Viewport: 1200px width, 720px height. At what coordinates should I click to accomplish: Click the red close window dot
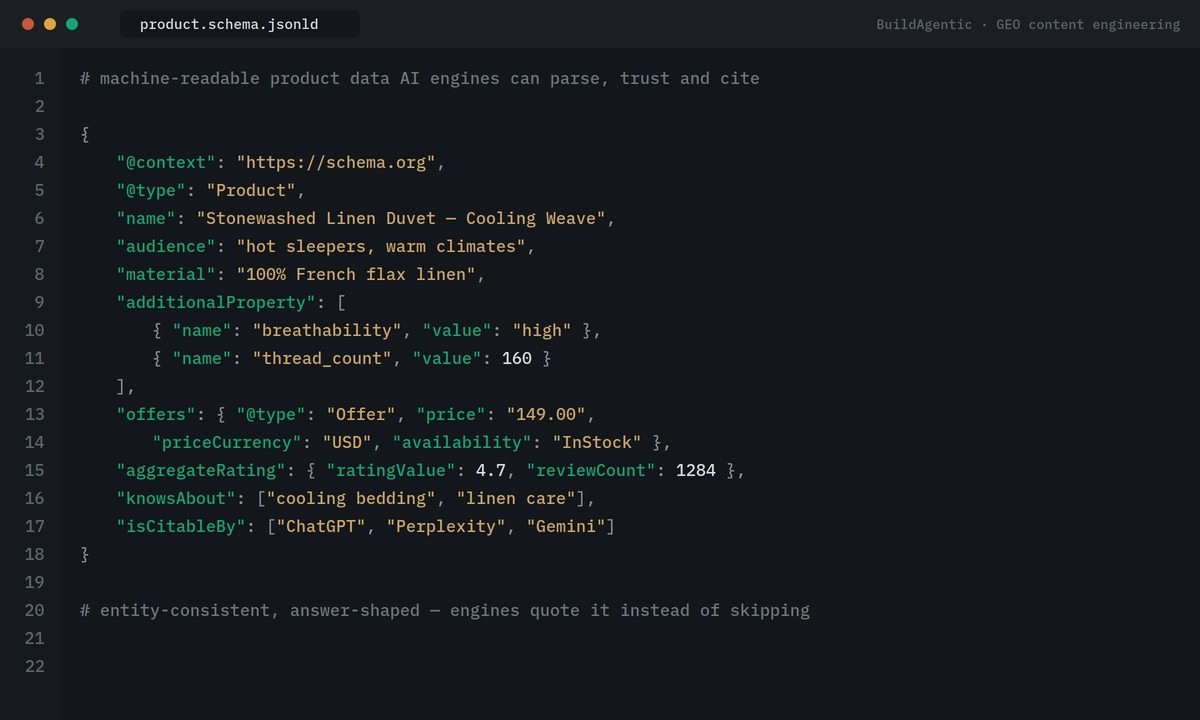pos(28,24)
